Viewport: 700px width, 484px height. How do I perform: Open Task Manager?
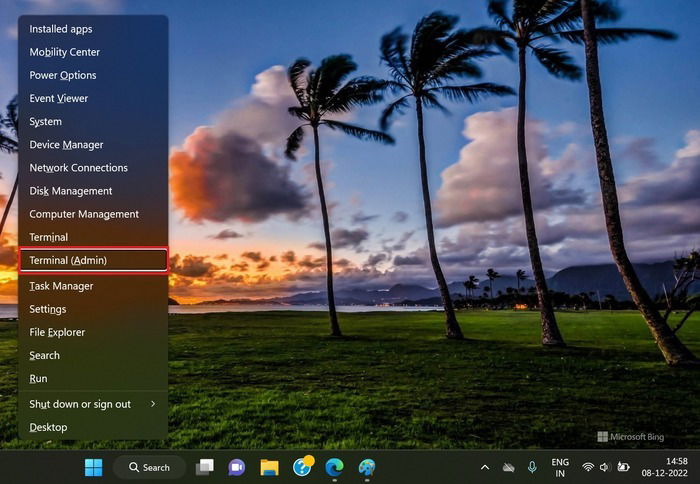point(93,286)
